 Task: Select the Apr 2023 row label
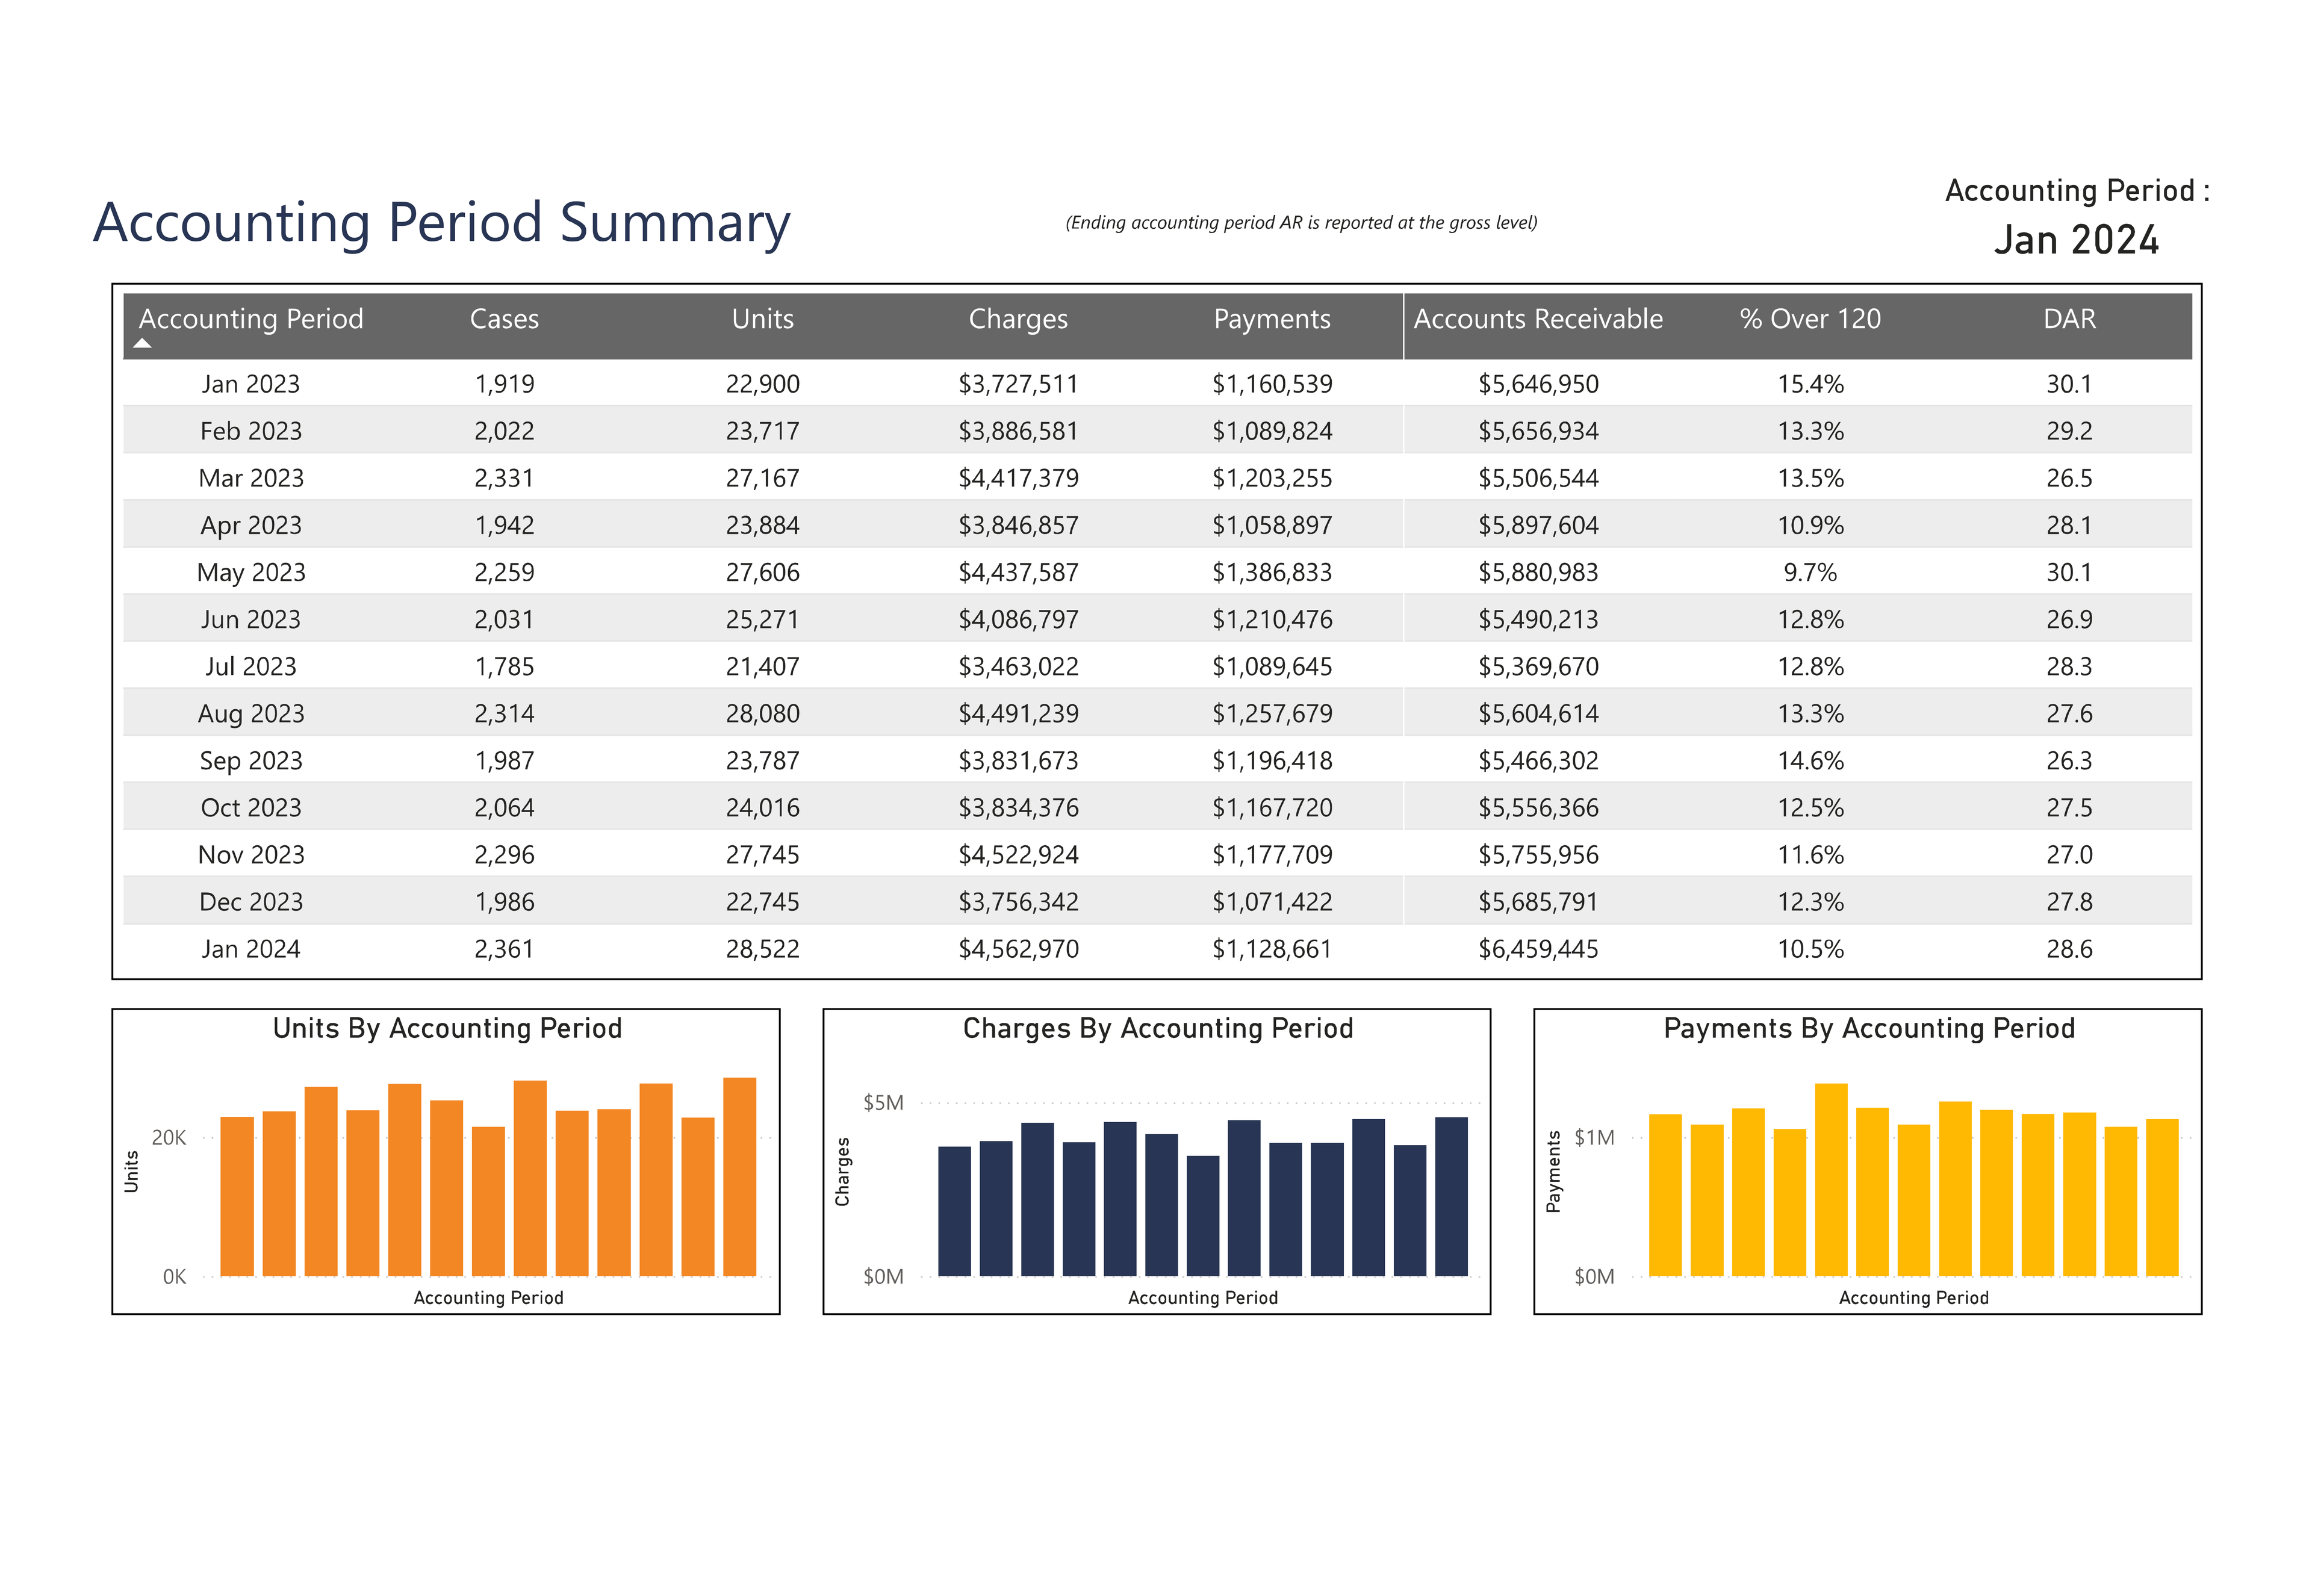click(x=251, y=525)
